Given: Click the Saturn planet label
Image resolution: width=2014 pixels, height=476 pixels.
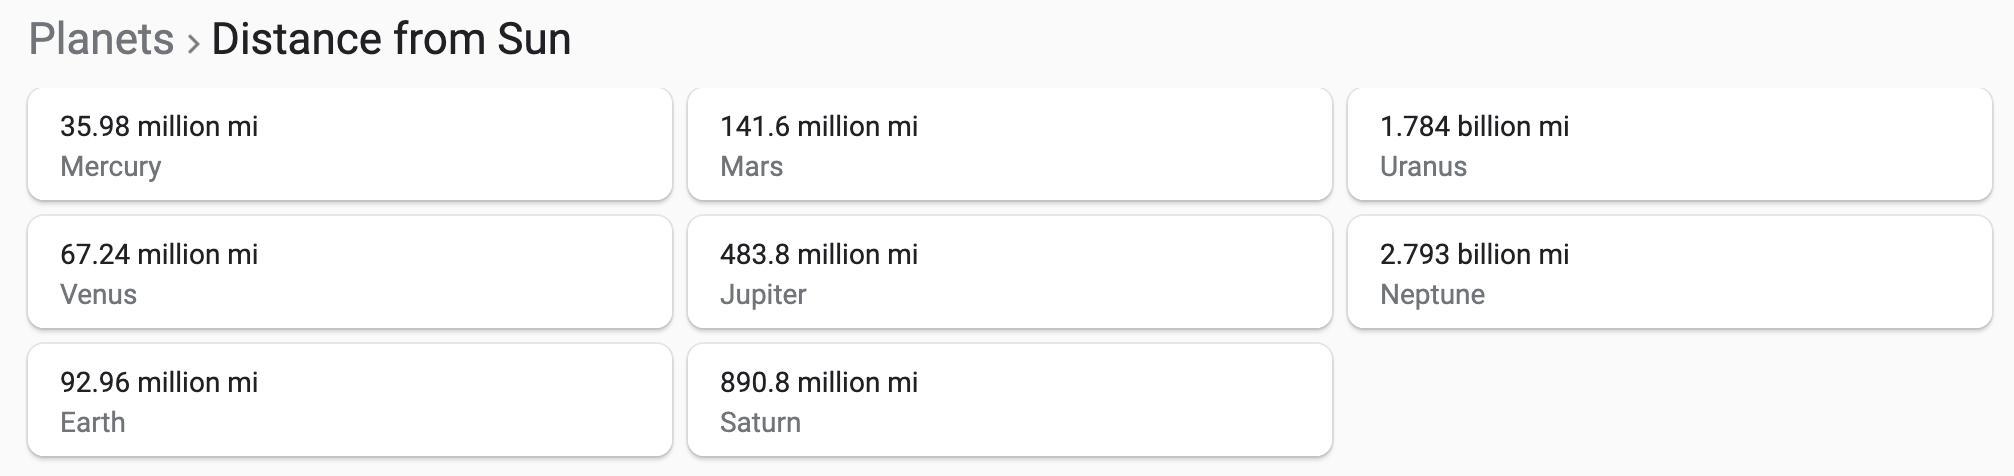Looking at the screenshot, I should [760, 422].
